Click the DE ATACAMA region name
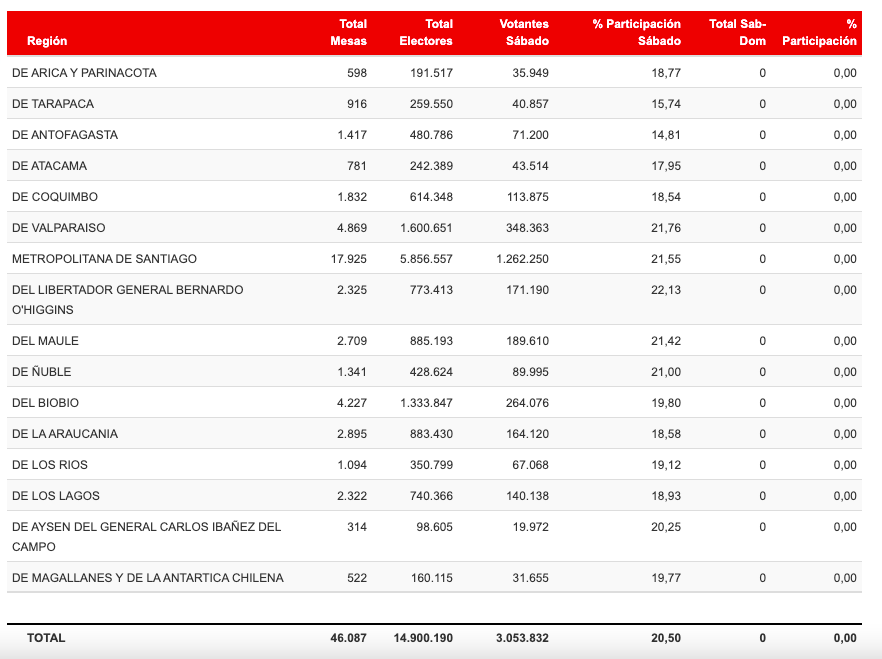The height and width of the screenshot is (659, 882). point(49,166)
